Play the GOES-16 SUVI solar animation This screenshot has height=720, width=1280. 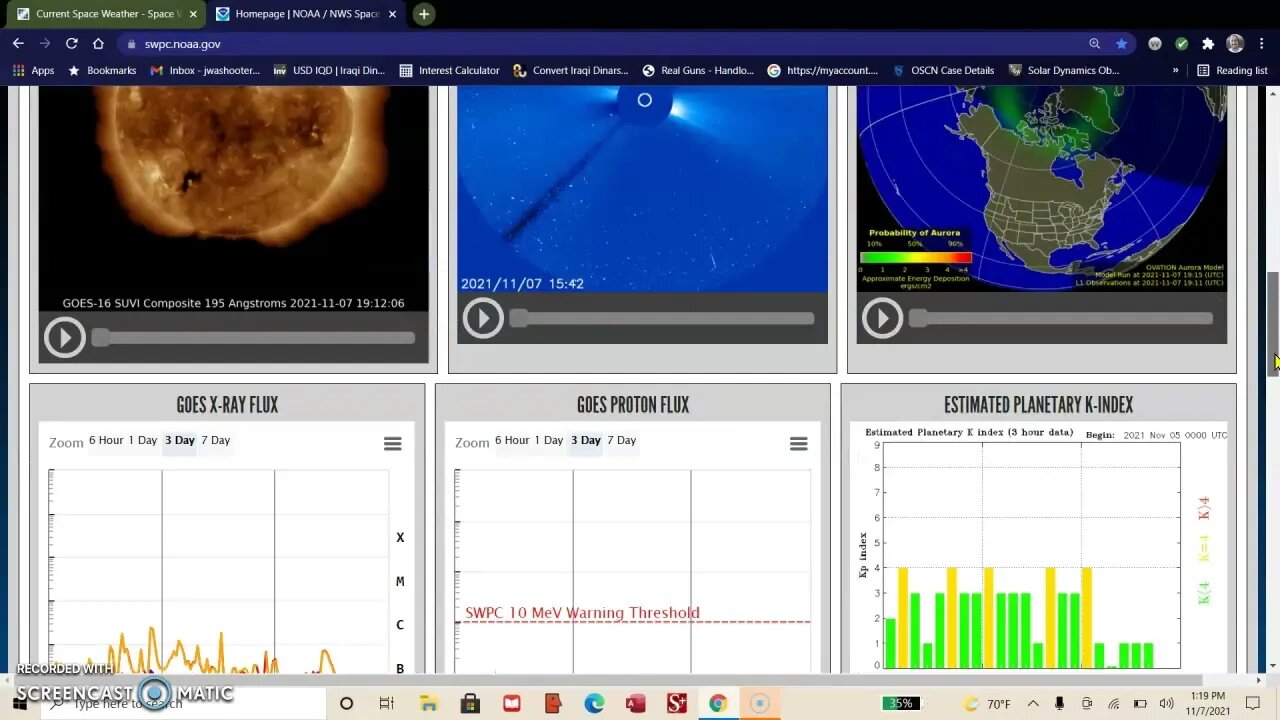(64, 337)
